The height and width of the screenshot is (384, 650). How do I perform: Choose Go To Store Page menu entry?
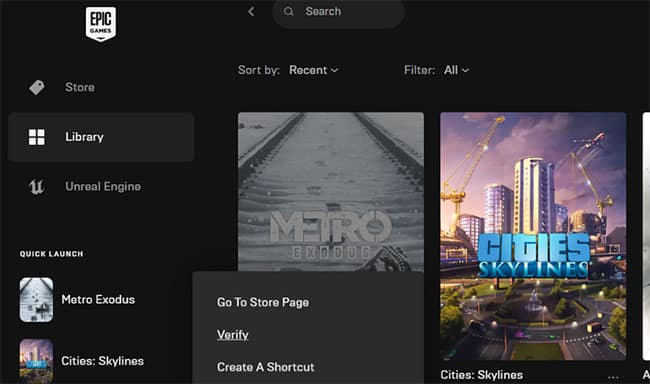click(x=263, y=302)
